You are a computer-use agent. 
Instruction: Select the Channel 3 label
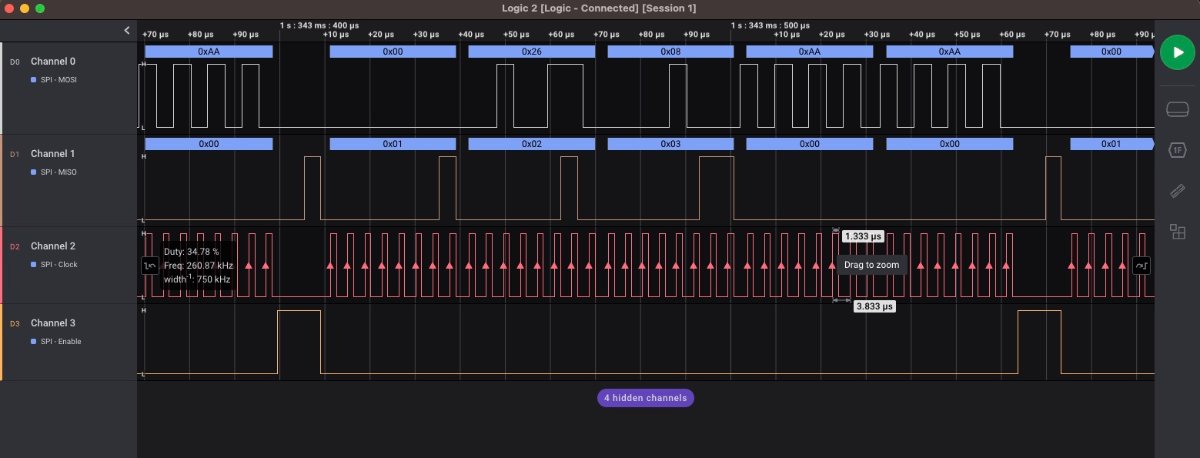click(x=53, y=323)
